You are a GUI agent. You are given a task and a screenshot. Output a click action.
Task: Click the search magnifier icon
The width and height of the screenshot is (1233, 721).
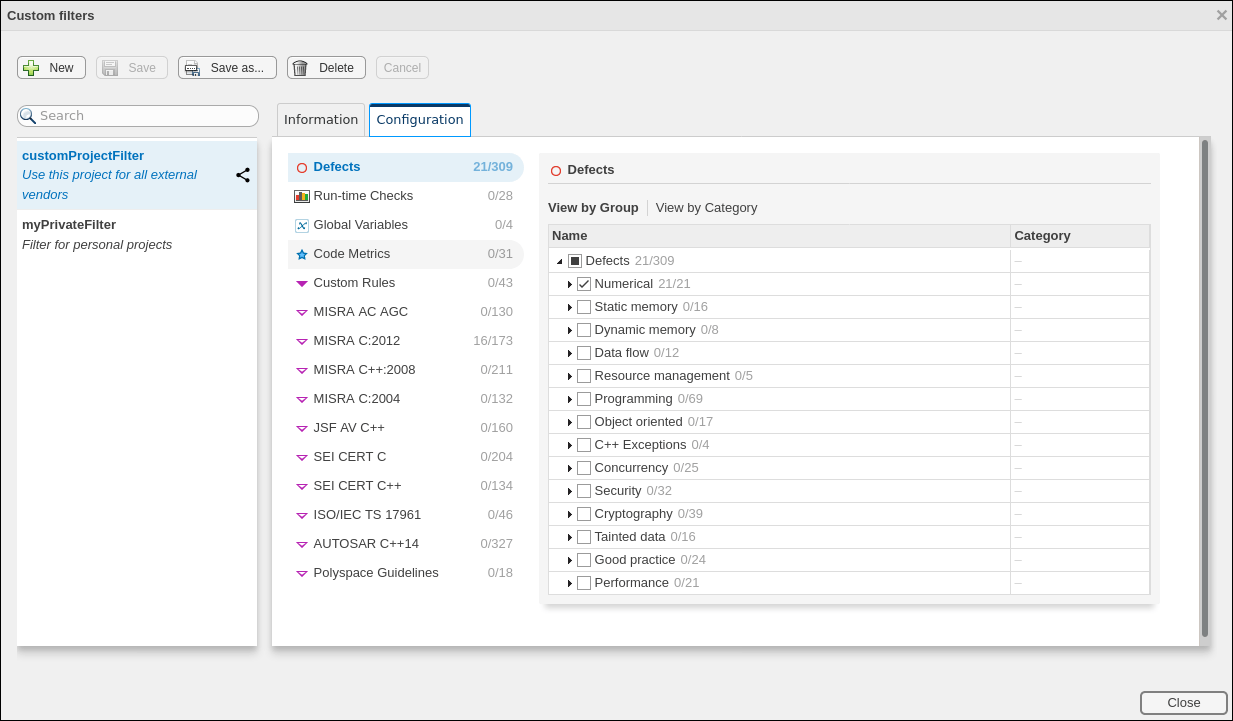pyautogui.click(x=27, y=115)
